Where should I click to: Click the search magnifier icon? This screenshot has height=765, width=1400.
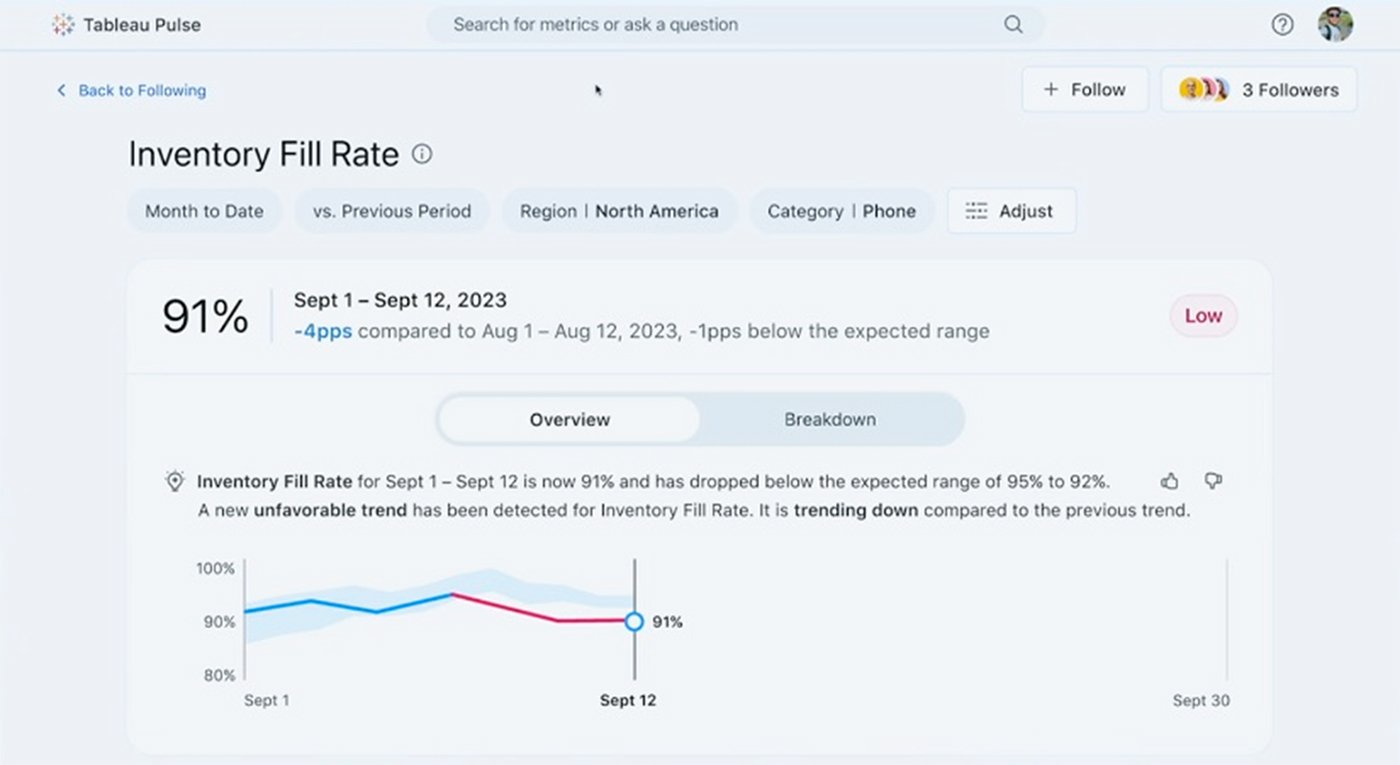coord(1013,25)
